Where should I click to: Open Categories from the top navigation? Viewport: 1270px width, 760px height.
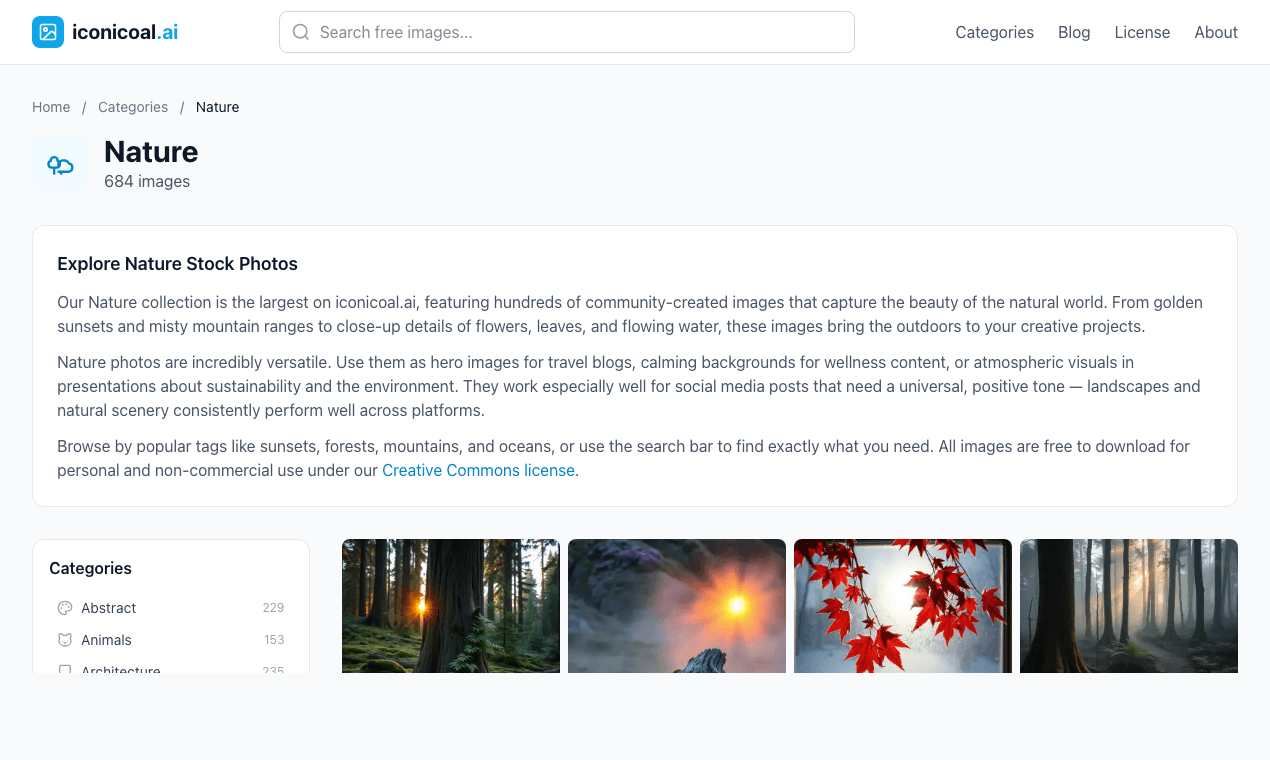[x=994, y=32]
